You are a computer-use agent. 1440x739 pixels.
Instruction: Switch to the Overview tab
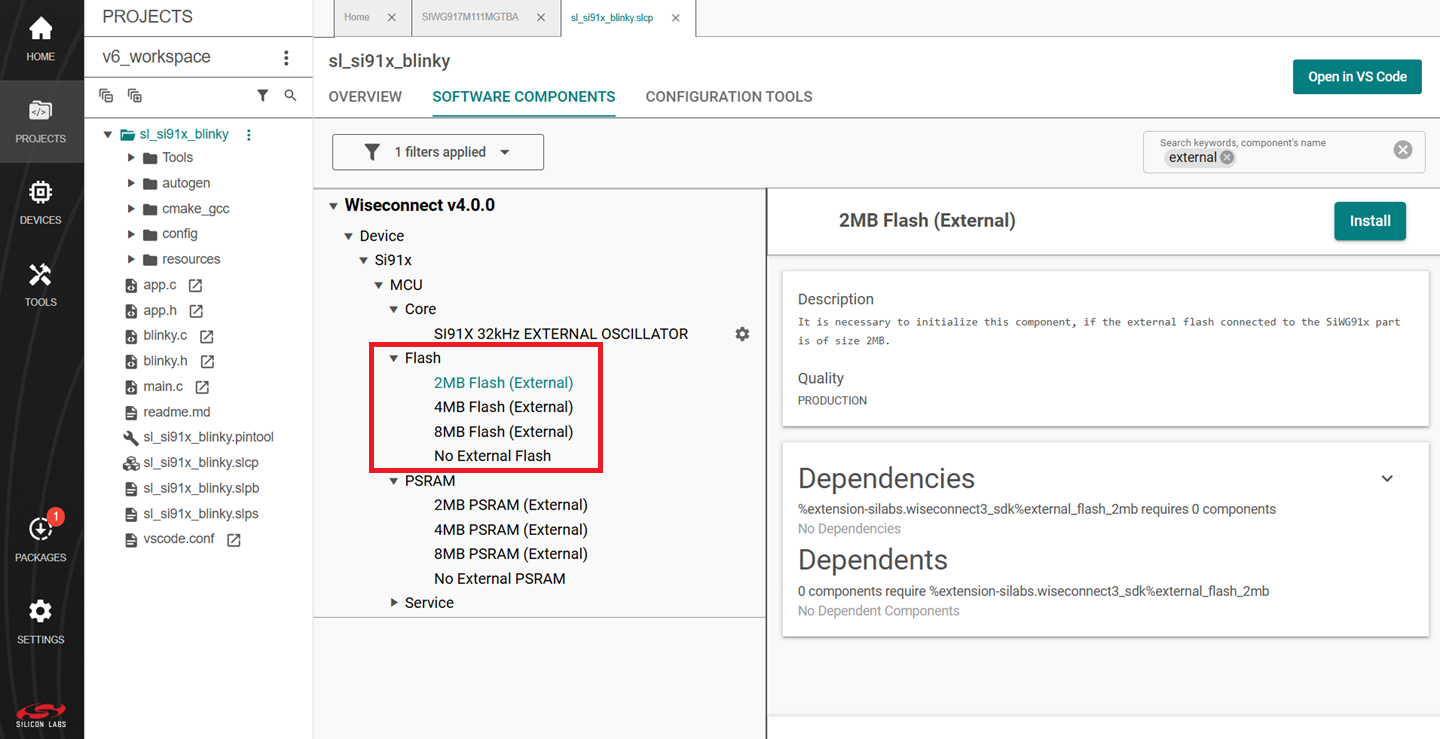point(365,97)
